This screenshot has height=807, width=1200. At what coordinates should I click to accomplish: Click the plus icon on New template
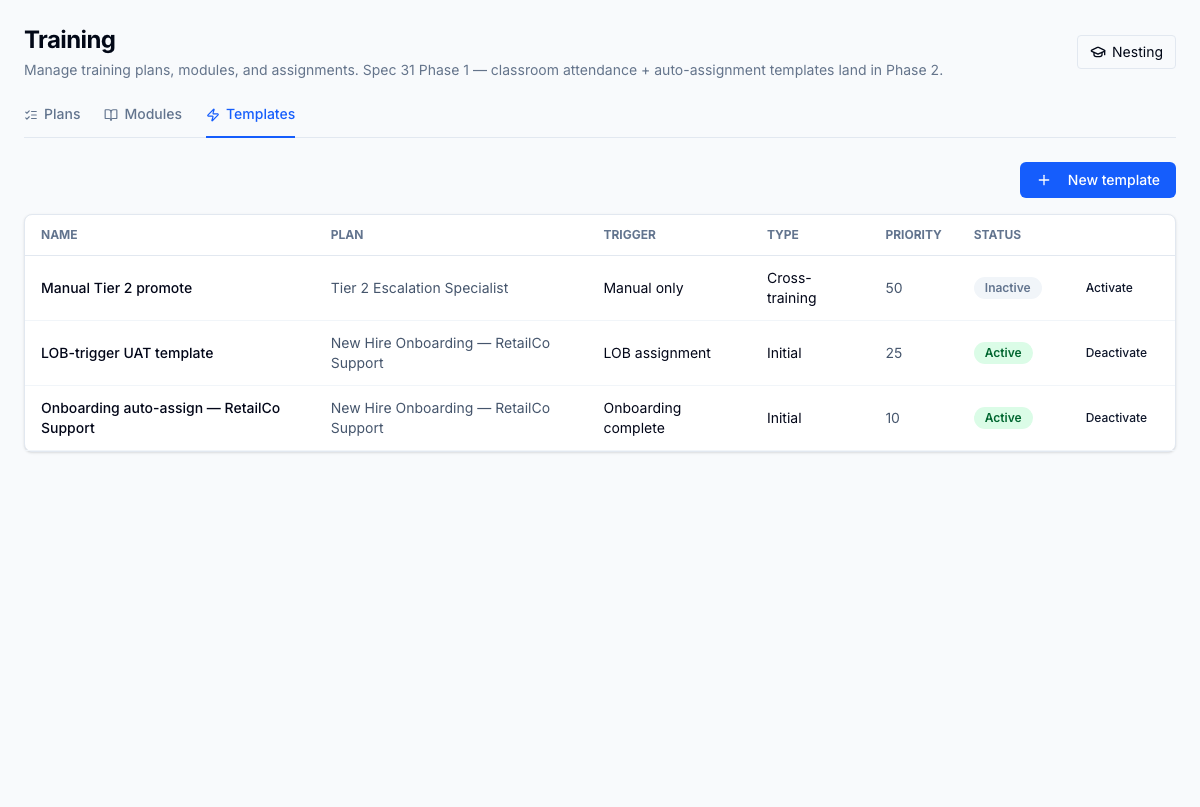click(1044, 180)
